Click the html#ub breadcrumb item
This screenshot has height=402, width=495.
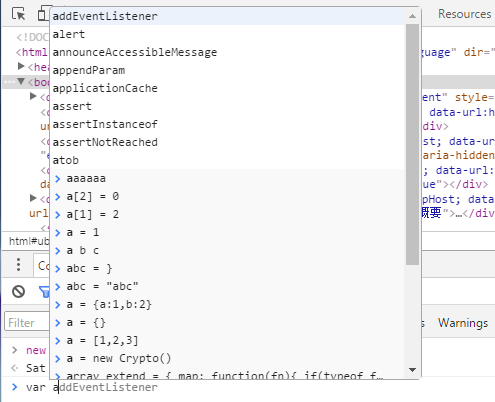click(x=29, y=241)
